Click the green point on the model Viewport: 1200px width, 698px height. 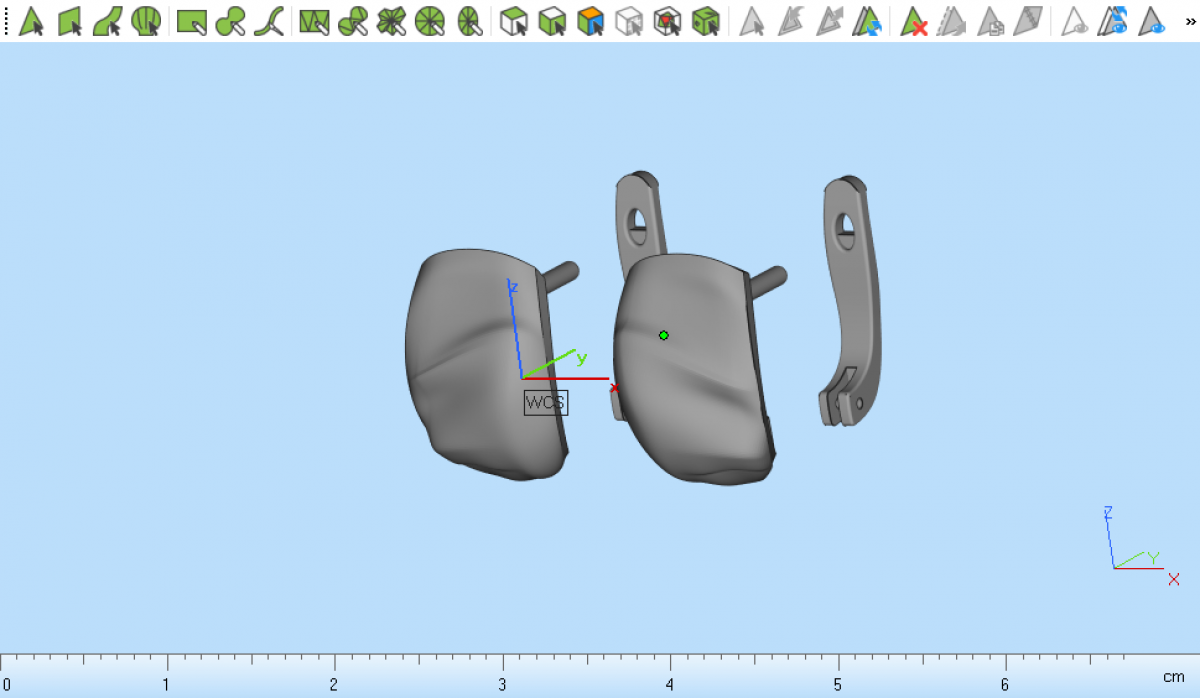click(664, 335)
